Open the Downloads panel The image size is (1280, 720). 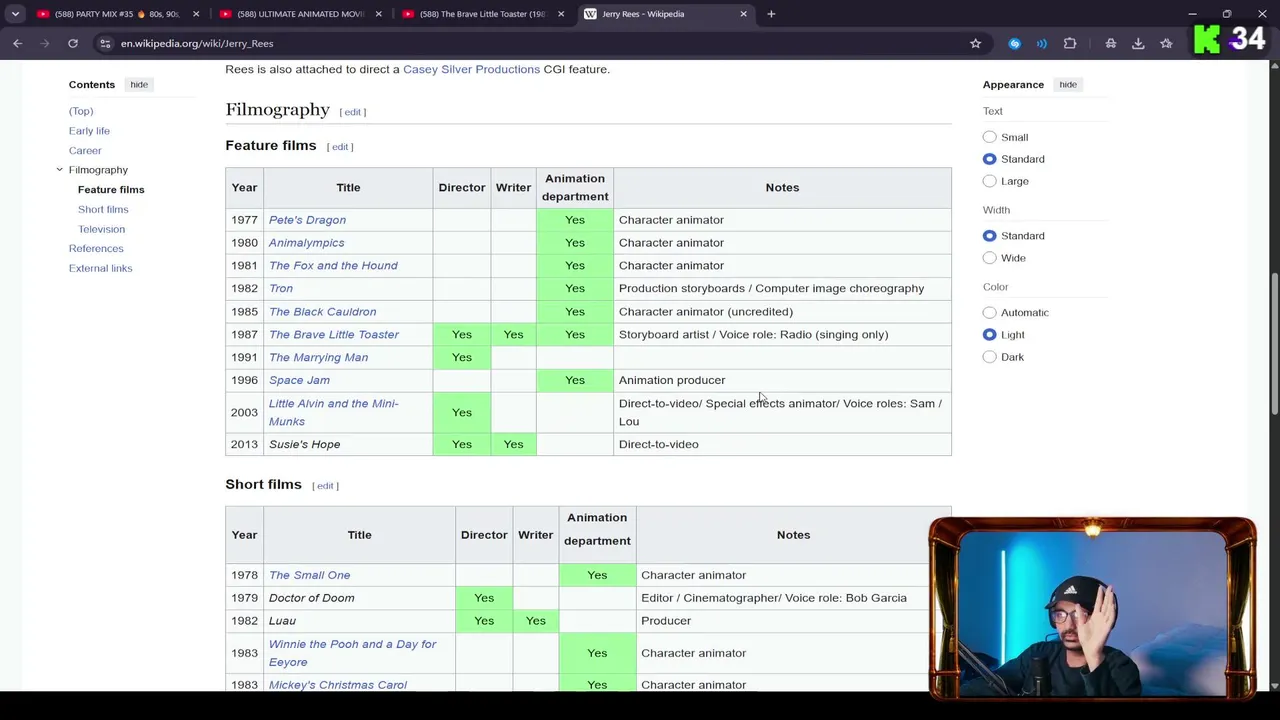tap(1138, 43)
